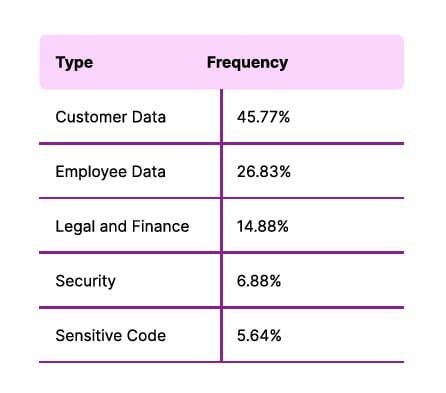Image resolution: width=446 pixels, height=393 pixels.
Task: Click the 5.64% frequency value
Action: [x=259, y=336]
